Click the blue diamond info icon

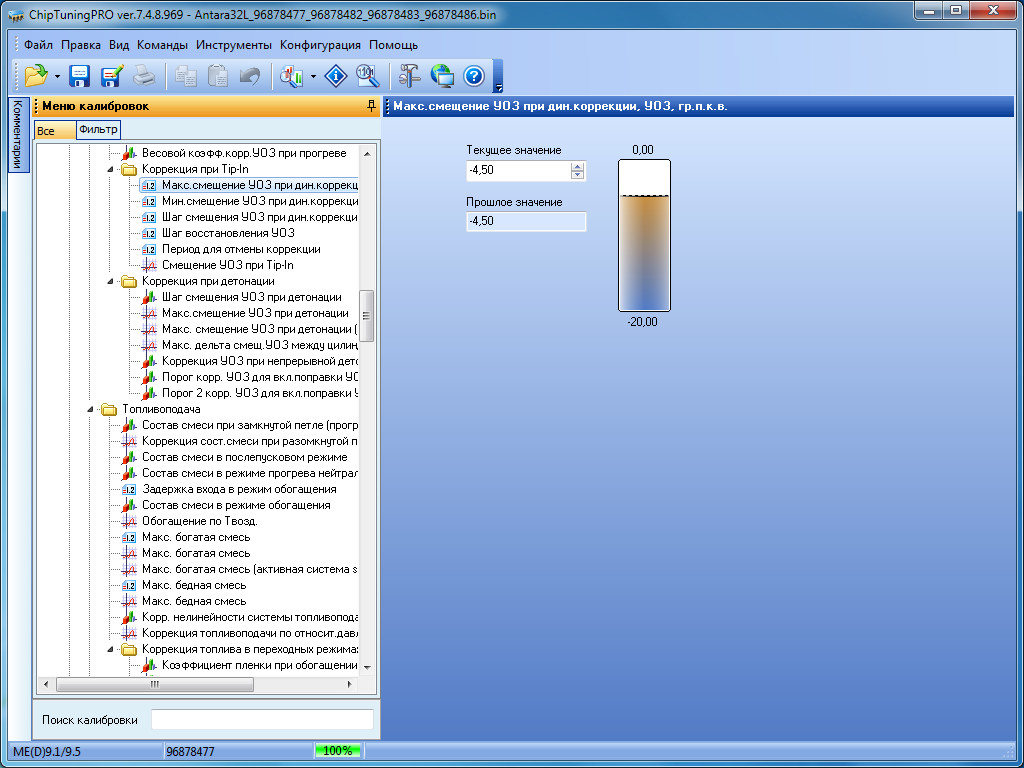point(337,75)
